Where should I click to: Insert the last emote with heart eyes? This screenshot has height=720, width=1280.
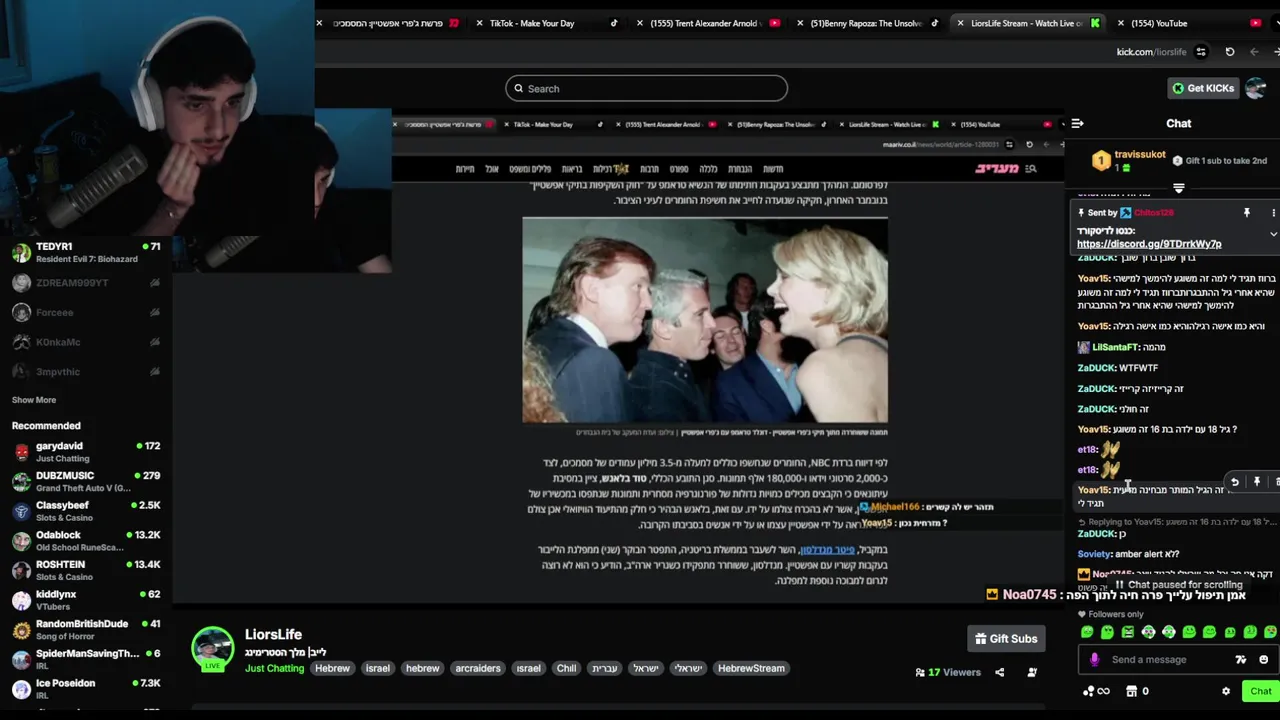pyautogui.click(x=1270, y=632)
